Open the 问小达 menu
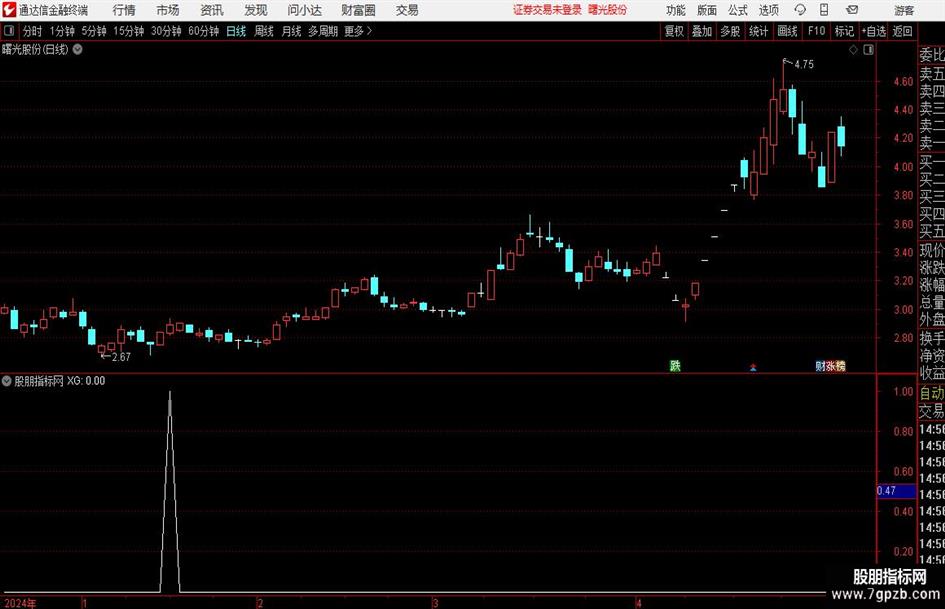Screen dimensions: 945x609 click(x=304, y=10)
